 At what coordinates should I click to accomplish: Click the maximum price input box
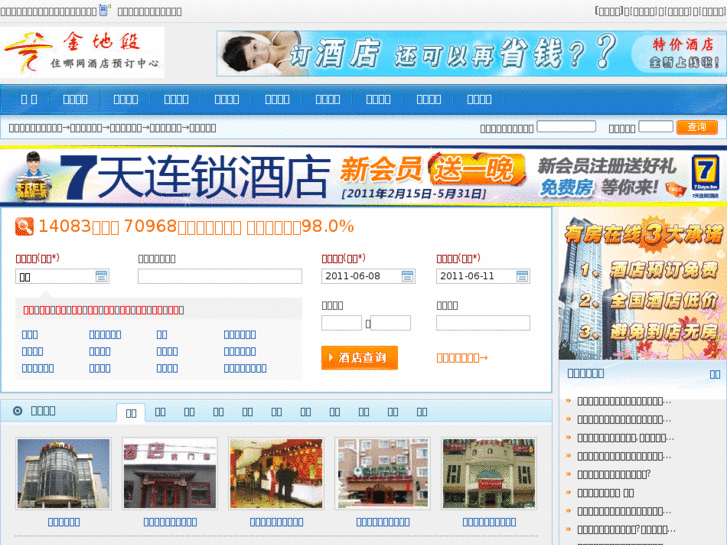(x=390, y=323)
